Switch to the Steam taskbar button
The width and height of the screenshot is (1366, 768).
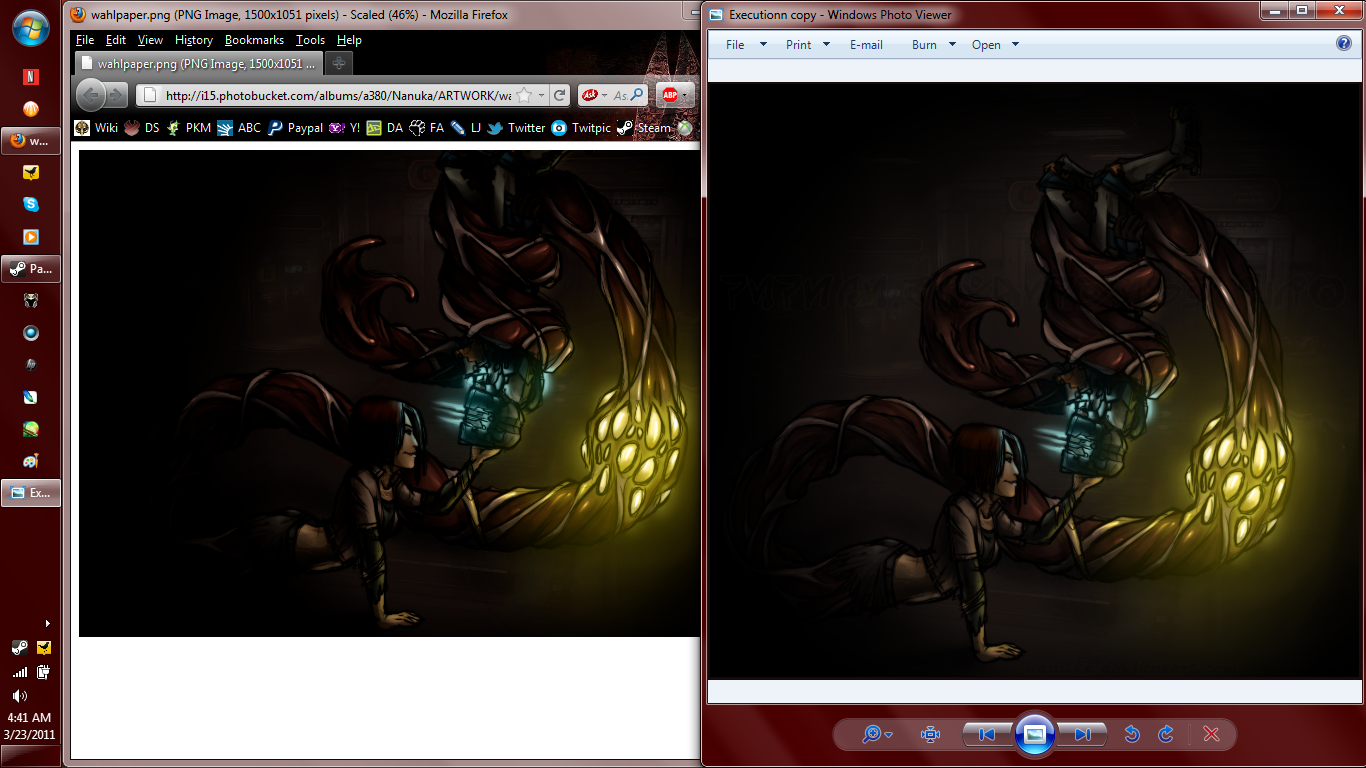coord(31,269)
